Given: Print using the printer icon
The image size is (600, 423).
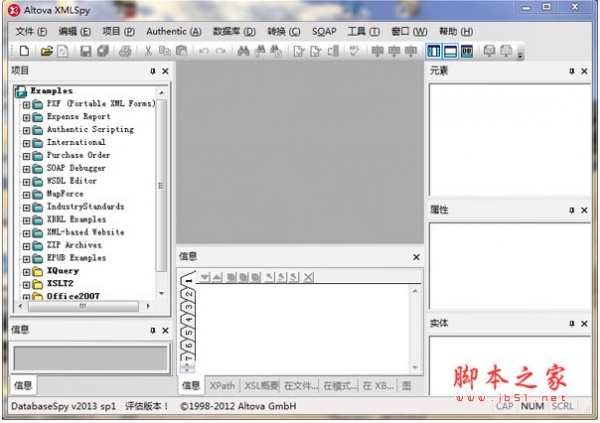Looking at the screenshot, I should (125, 51).
